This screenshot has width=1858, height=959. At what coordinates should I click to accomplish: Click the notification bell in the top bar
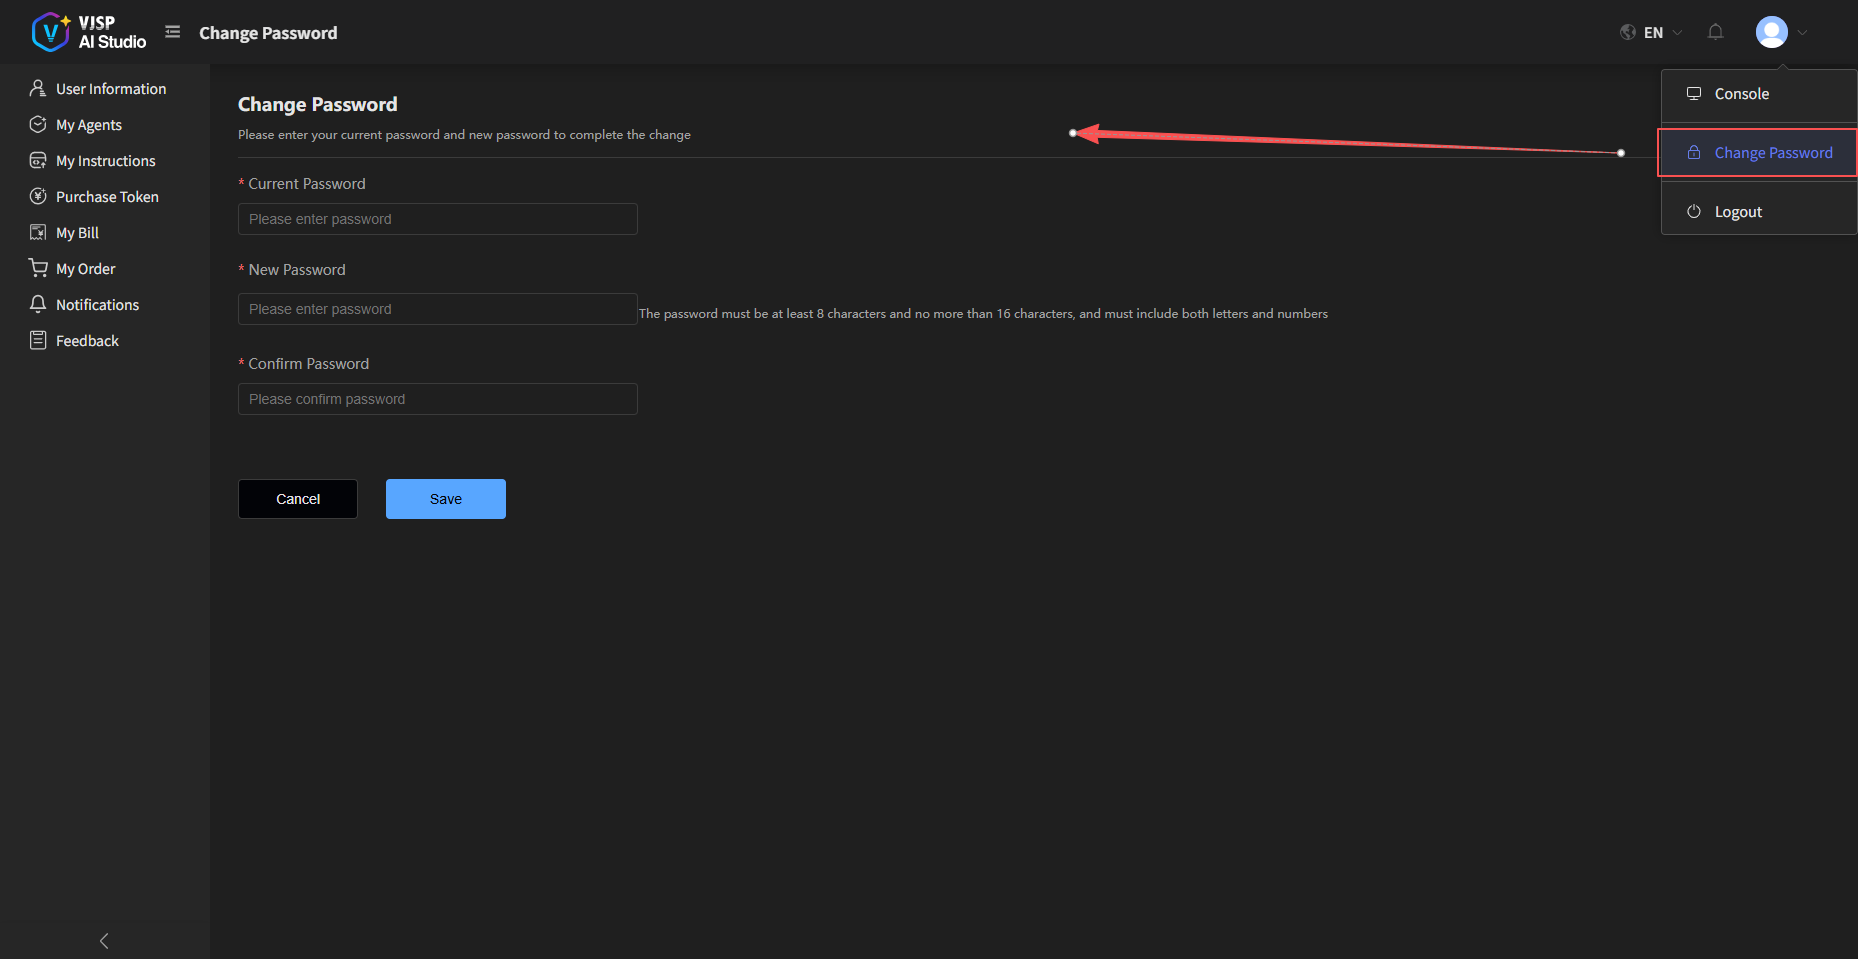tap(1715, 31)
